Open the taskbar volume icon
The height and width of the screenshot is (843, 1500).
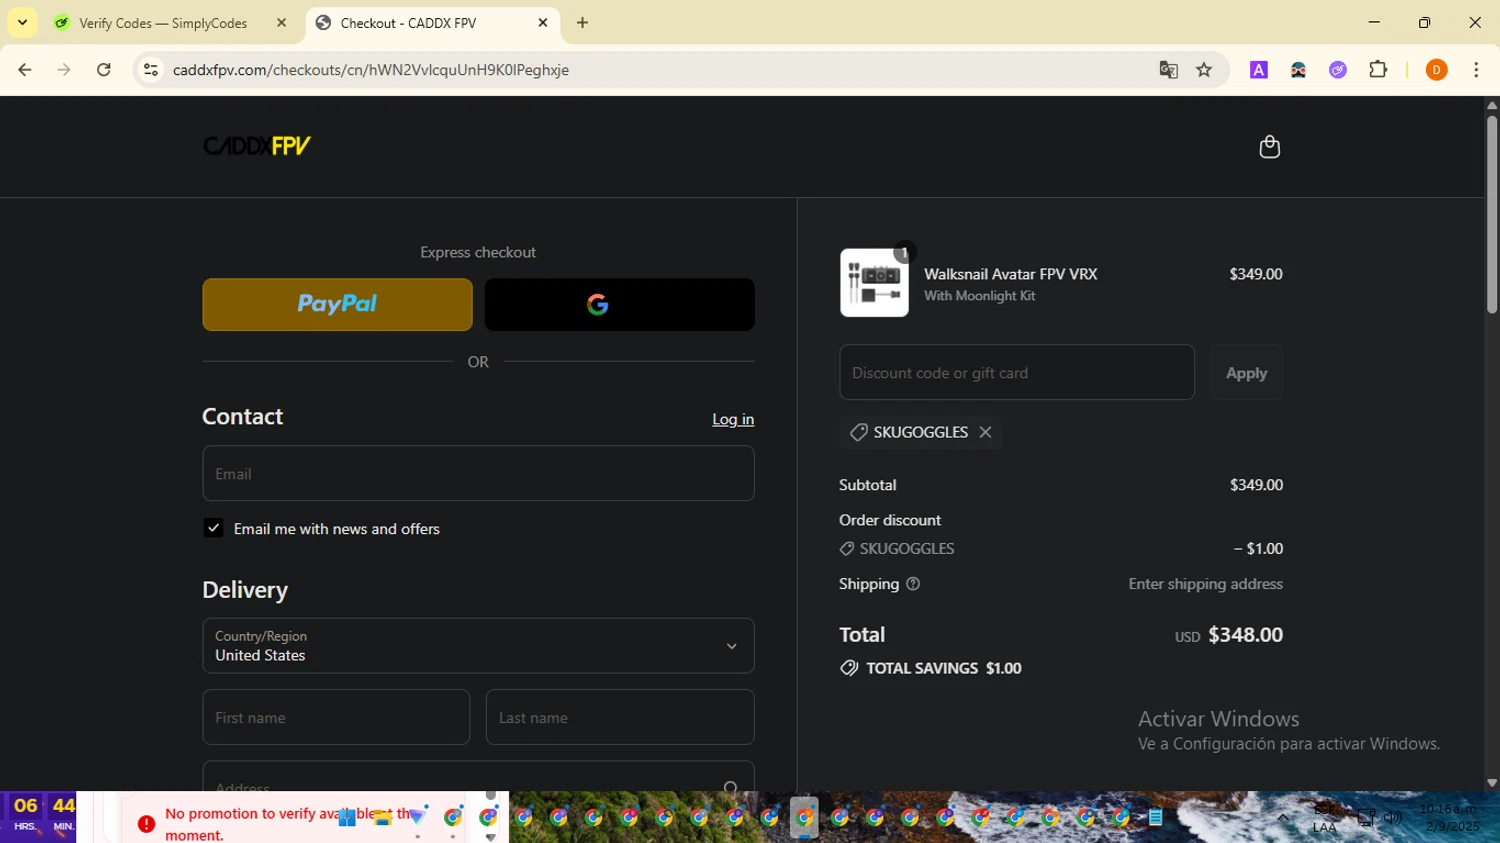tap(1393, 818)
